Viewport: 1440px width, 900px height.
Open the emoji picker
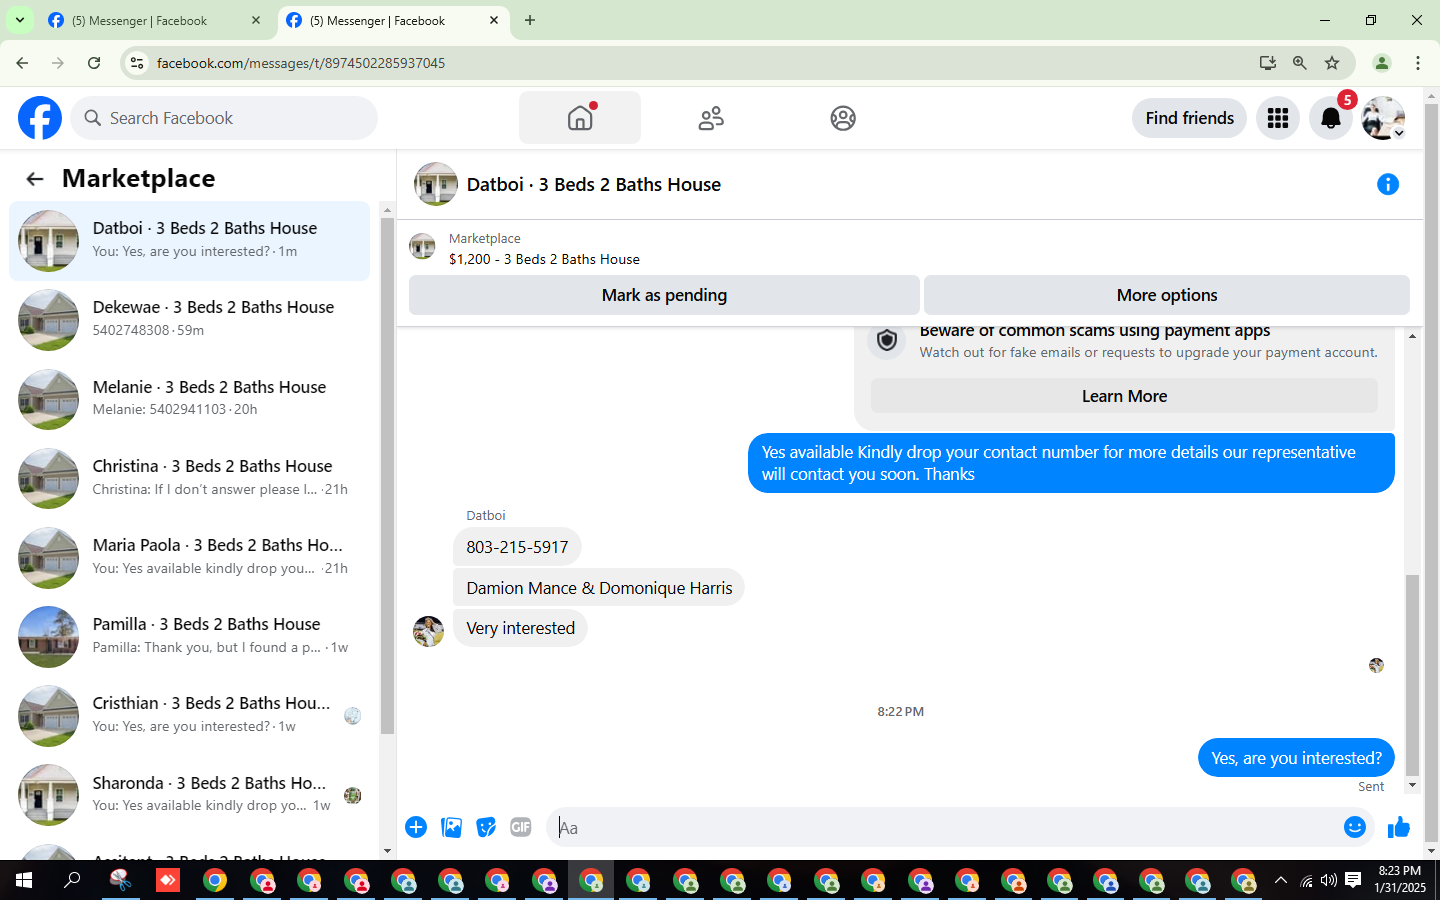[1355, 827]
